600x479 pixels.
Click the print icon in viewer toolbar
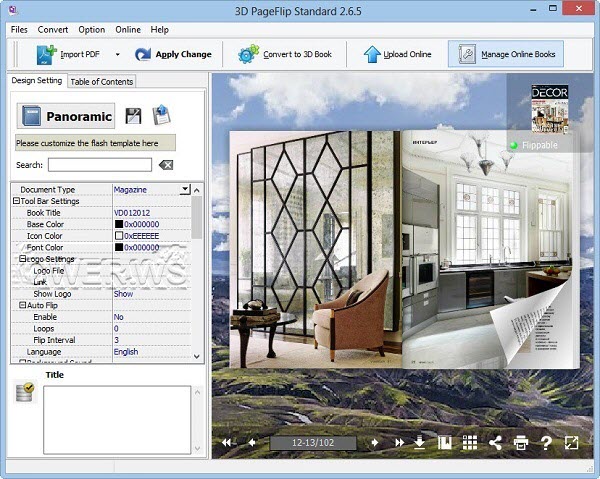(520, 442)
